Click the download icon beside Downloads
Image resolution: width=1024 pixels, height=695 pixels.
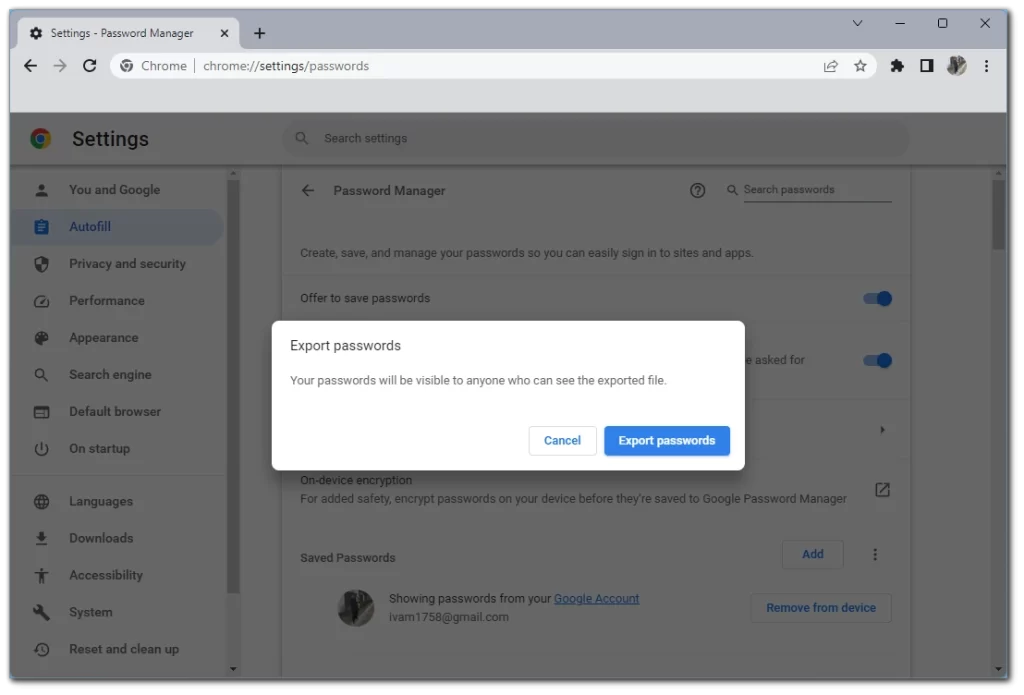tap(41, 538)
